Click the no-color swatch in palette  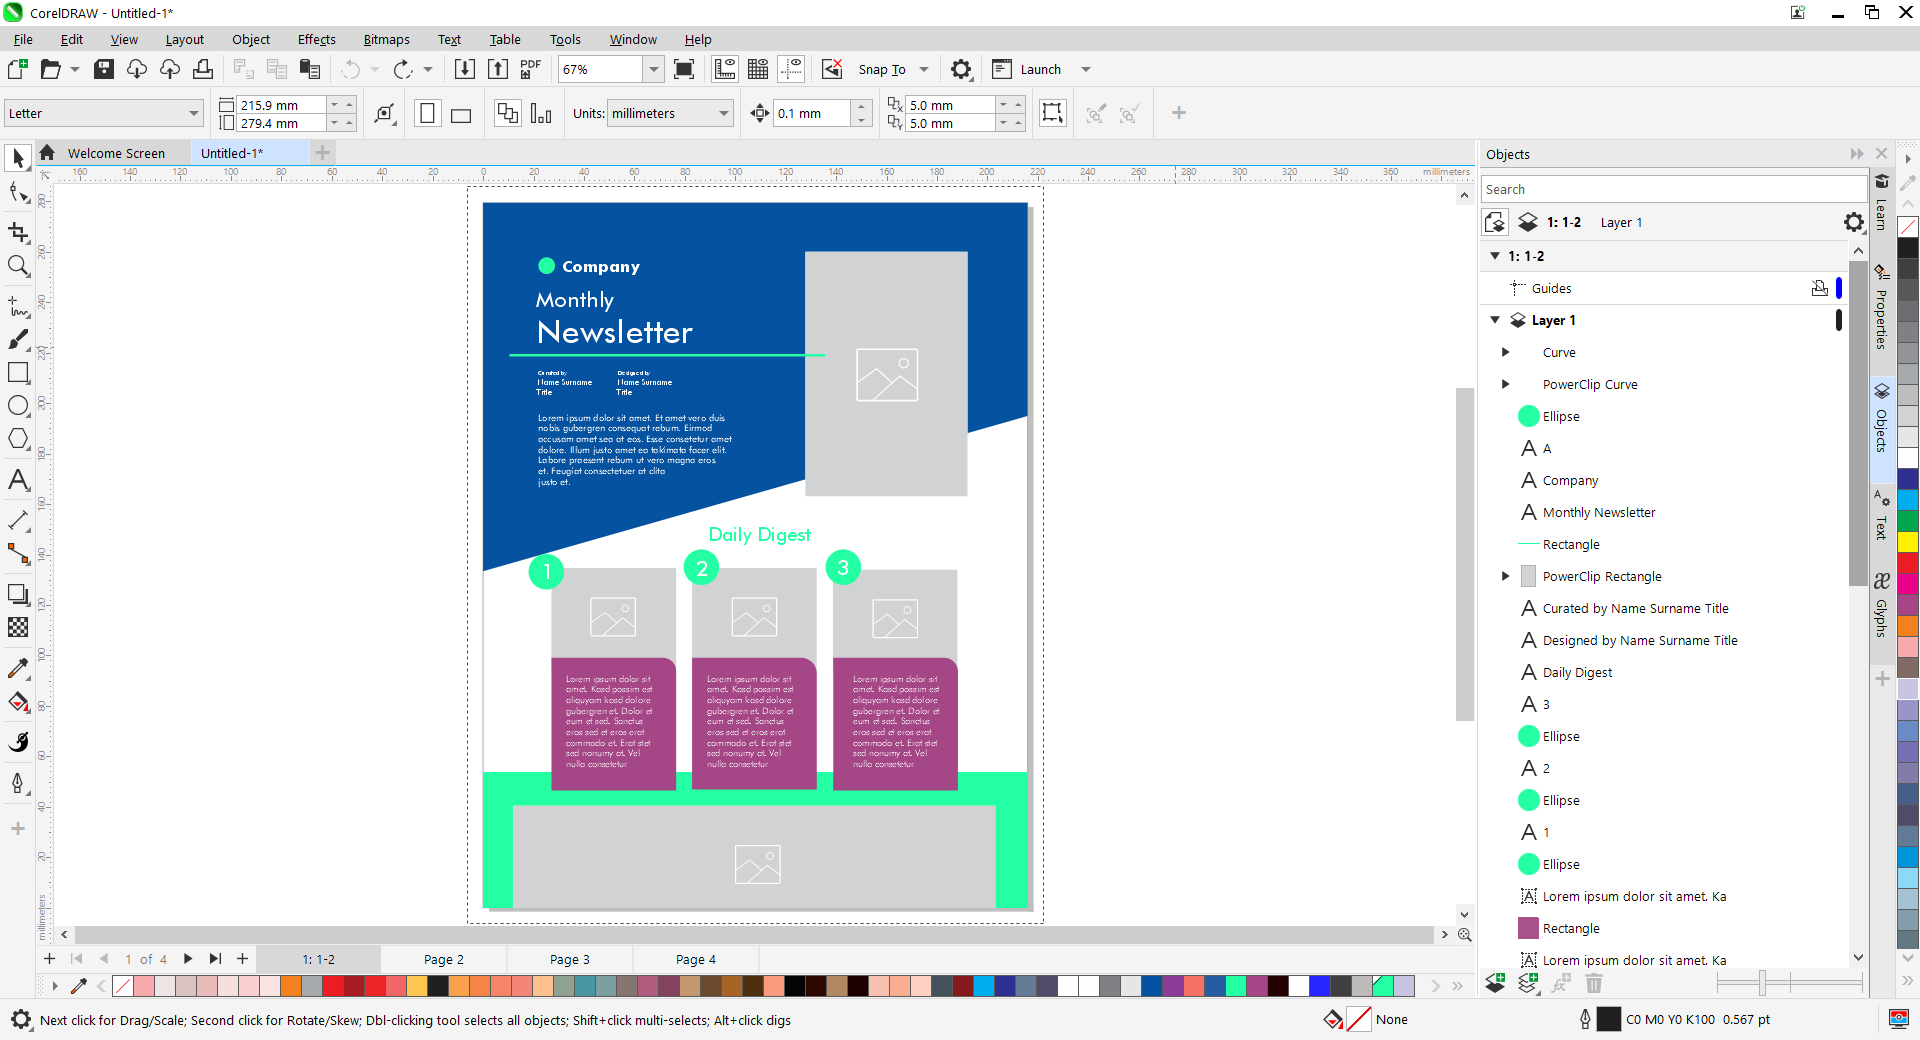[123, 986]
